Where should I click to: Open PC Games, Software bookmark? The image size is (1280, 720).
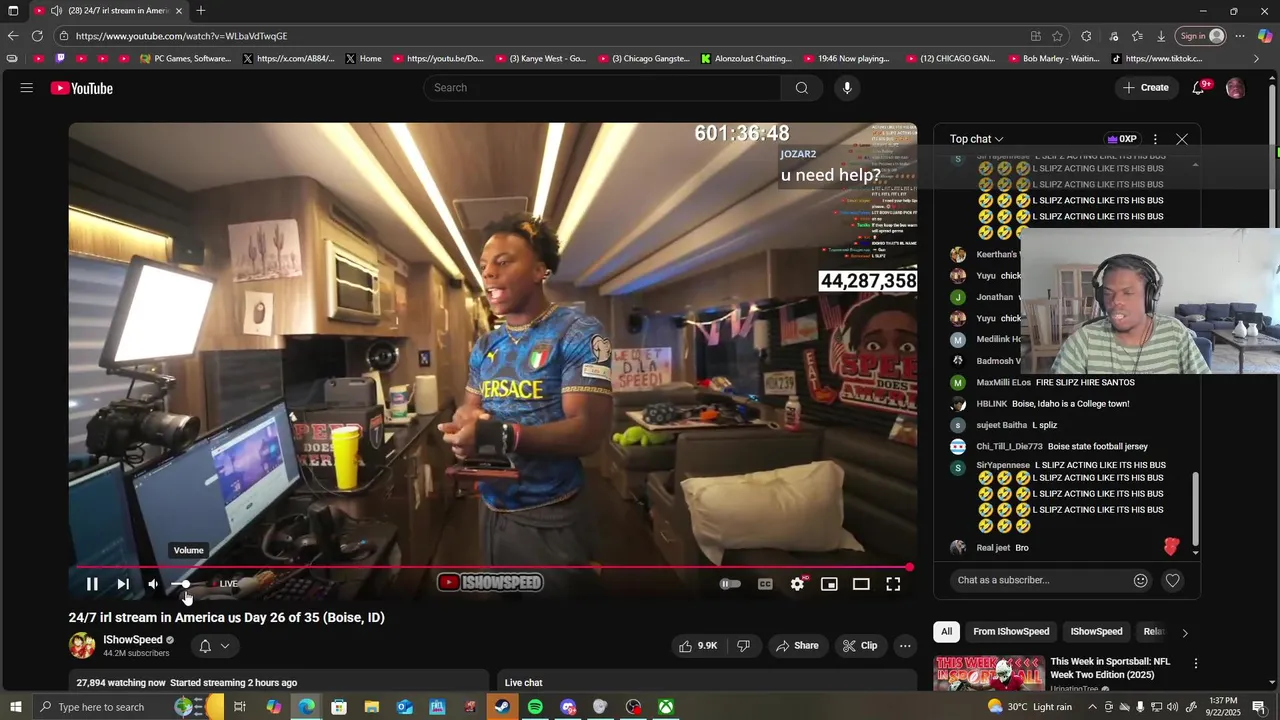(x=186, y=59)
